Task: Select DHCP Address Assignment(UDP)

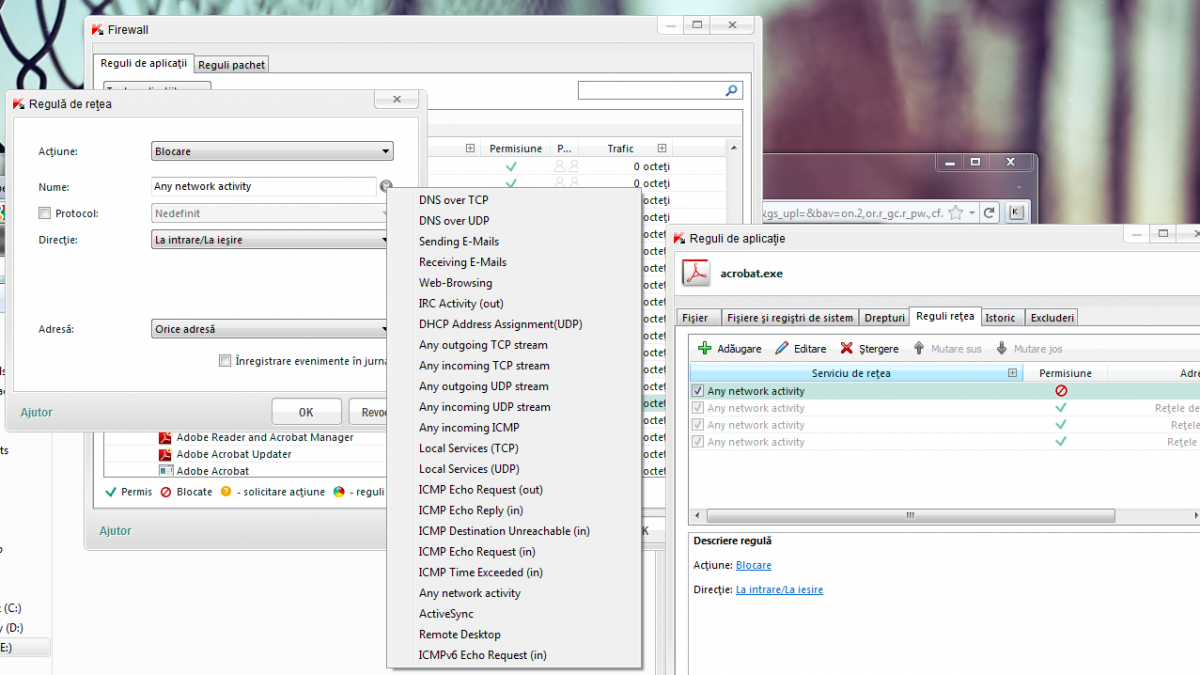Action: tap(500, 324)
